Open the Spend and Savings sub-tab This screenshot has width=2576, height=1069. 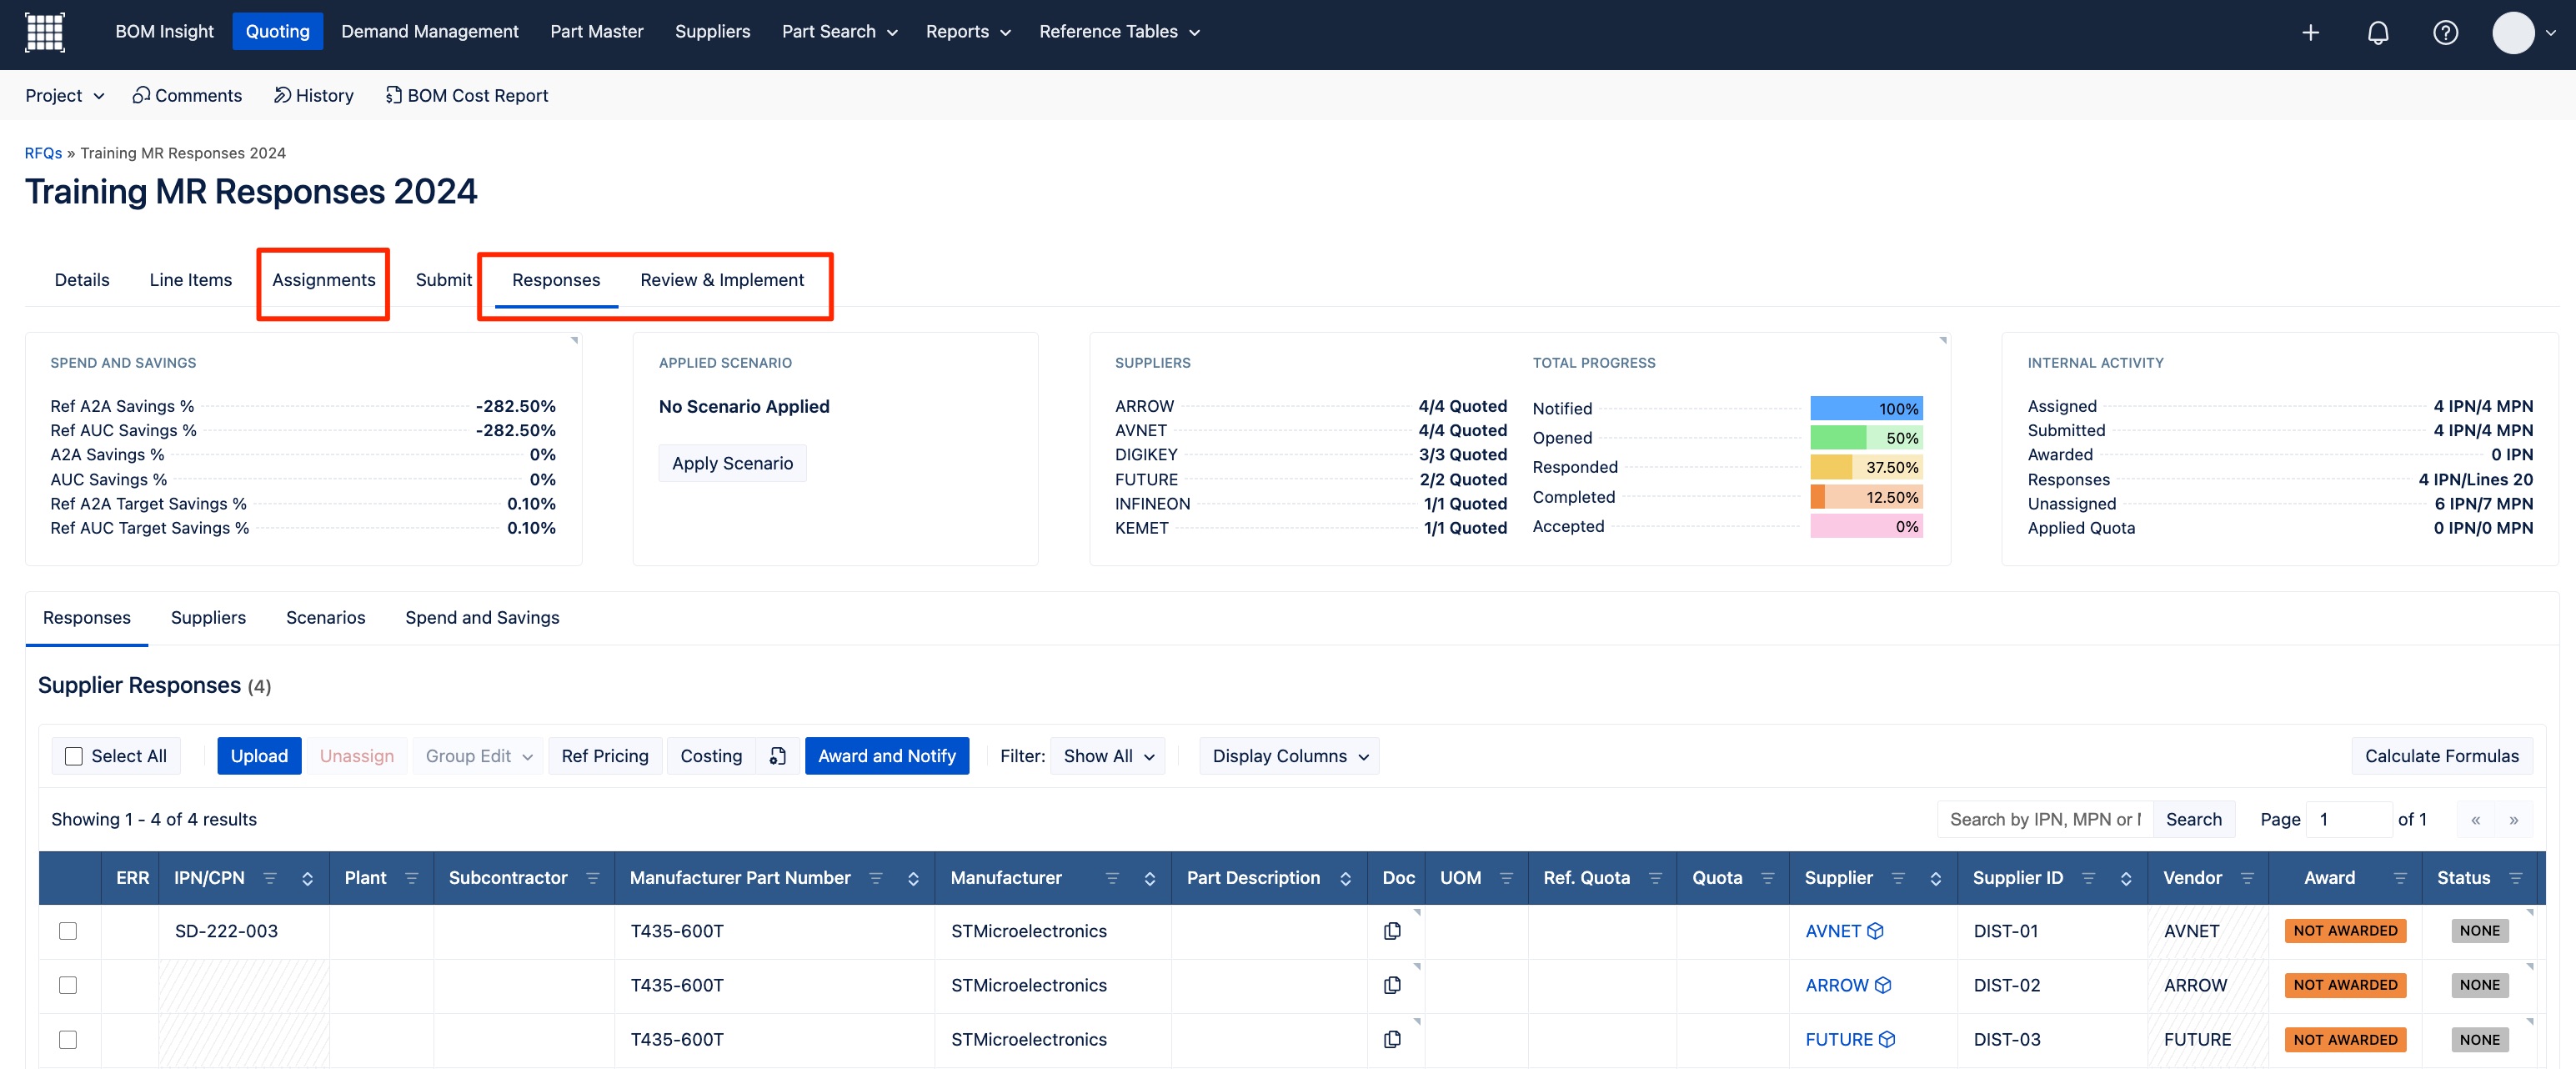coord(482,618)
